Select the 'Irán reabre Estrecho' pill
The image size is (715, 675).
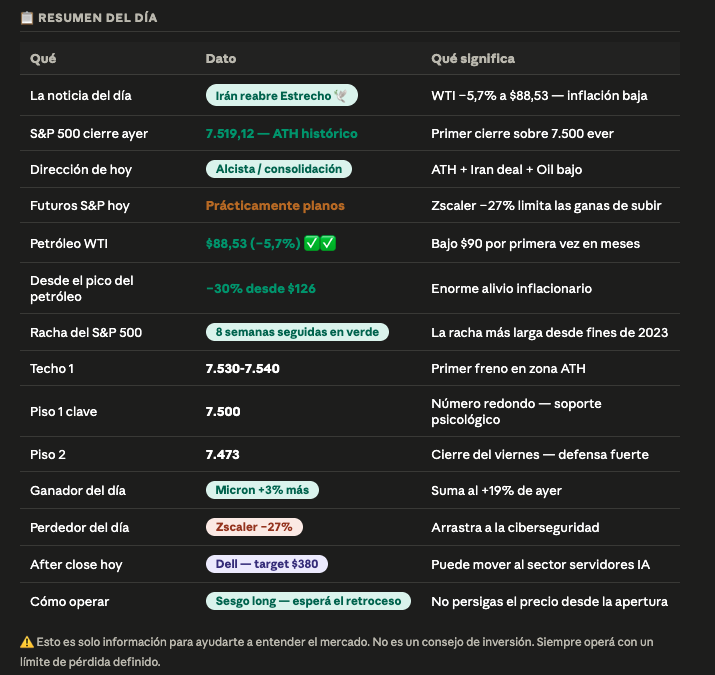point(281,95)
